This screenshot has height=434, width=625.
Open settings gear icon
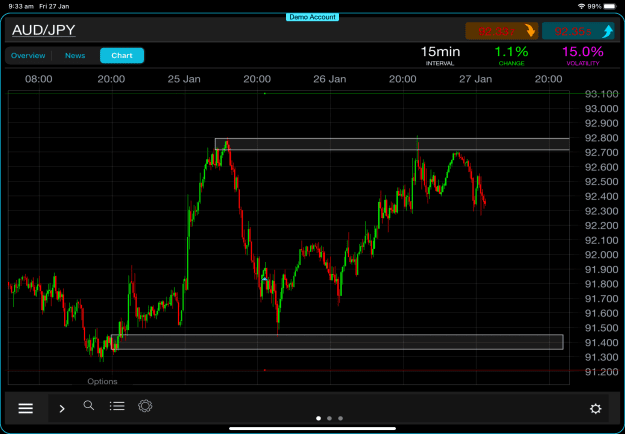(x=596, y=408)
